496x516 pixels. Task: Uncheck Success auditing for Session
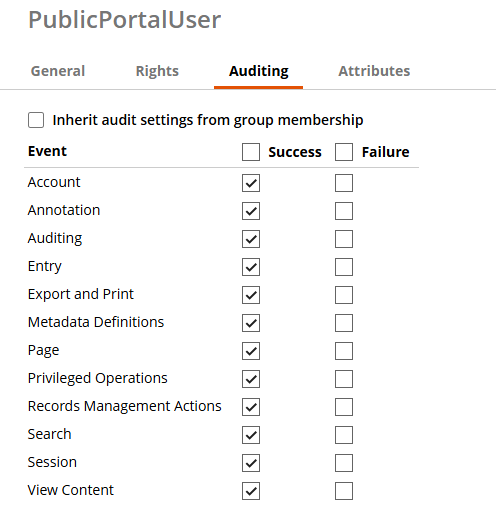pos(251,463)
